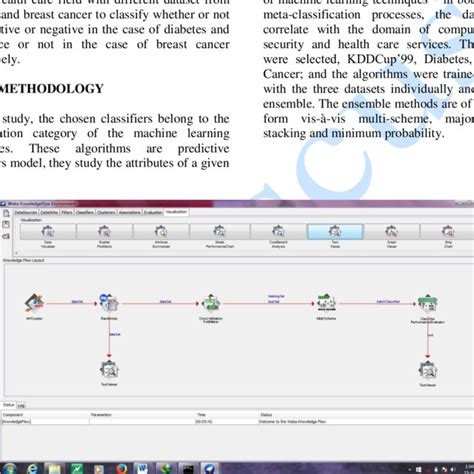Open File Explorer from the taskbar
The image size is (474, 474).
coord(55,468)
